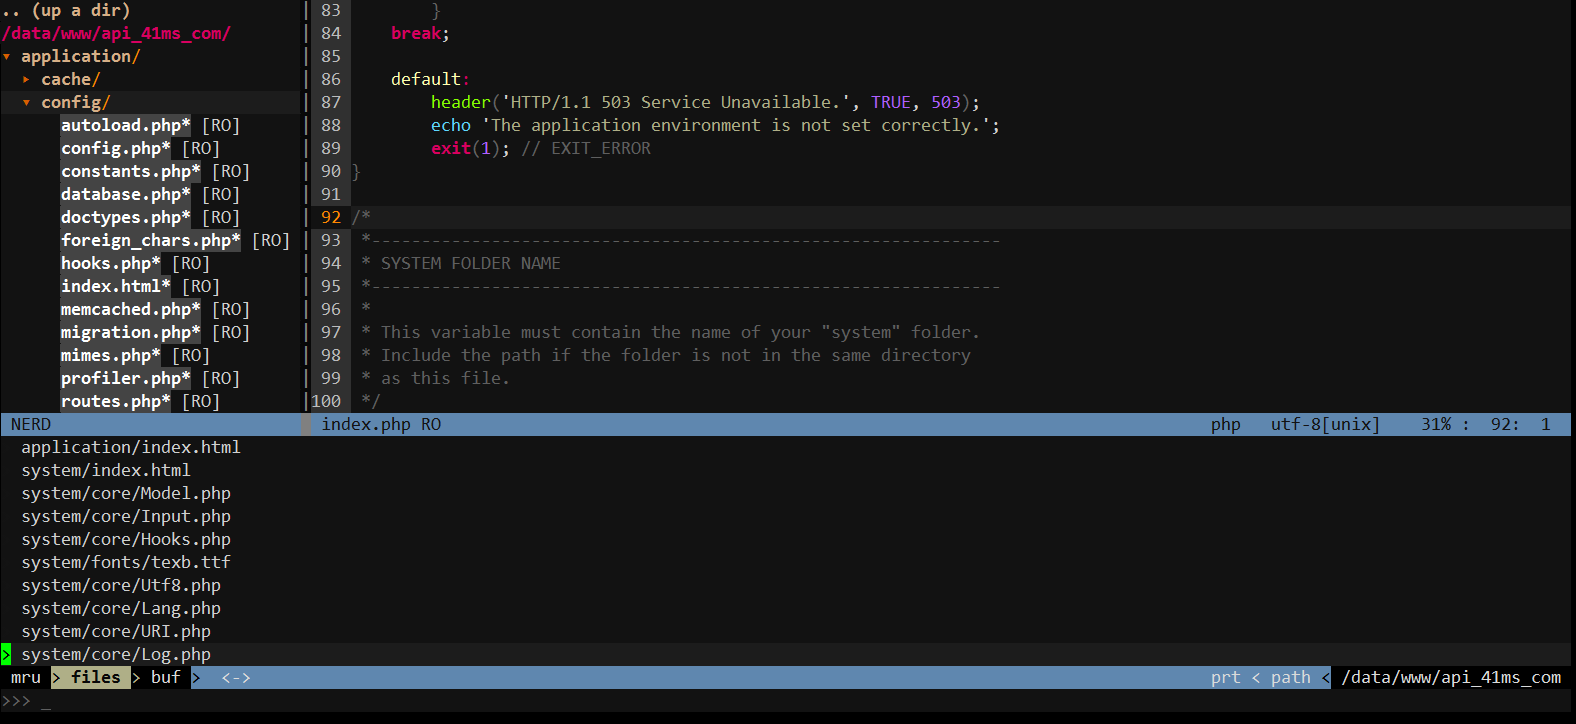This screenshot has width=1576, height=724.
Task: Click the echo statement on line 88
Action: coord(451,126)
